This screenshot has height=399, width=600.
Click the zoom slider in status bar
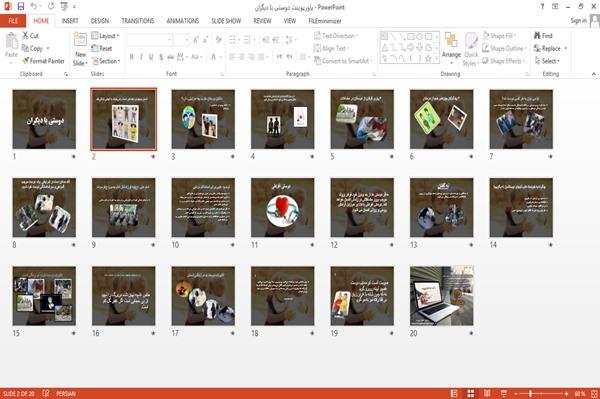pos(541,393)
